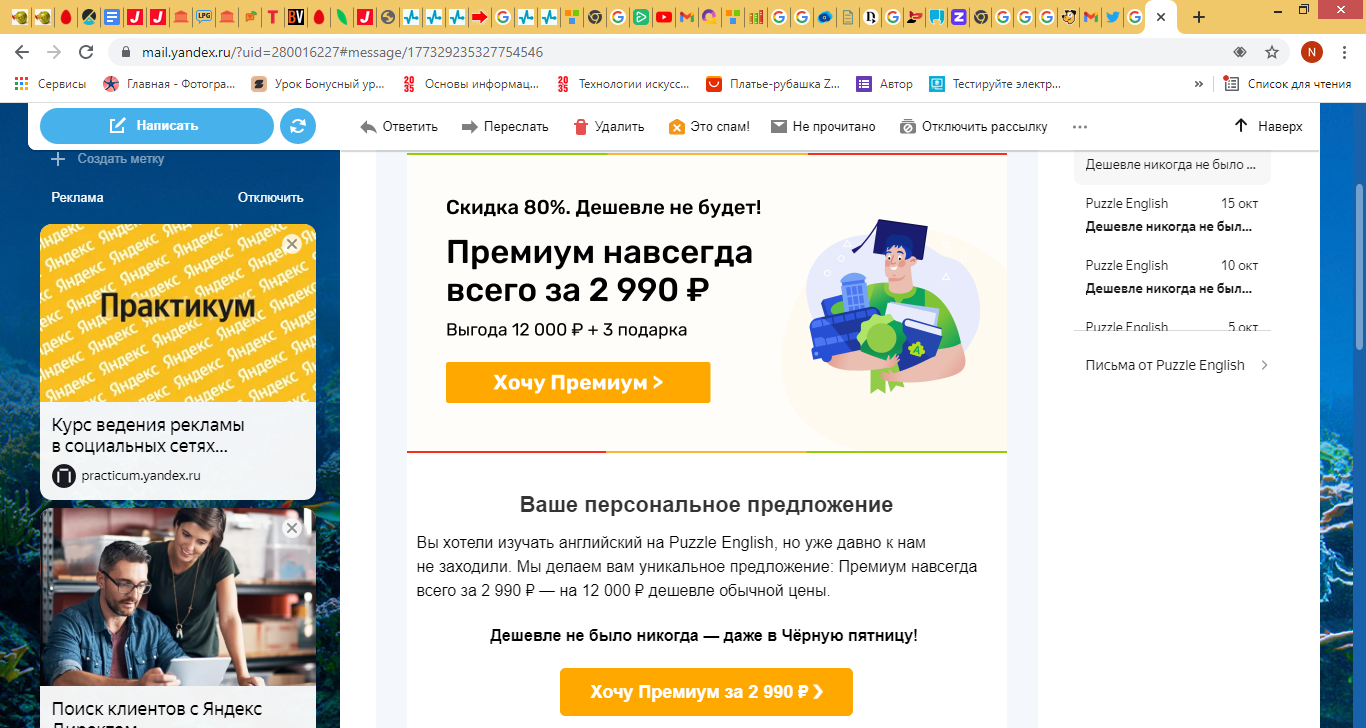1366x728 pixels.
Task: Open the Практикум ad image
Action: pyautogui.click(x=178, y=313)
